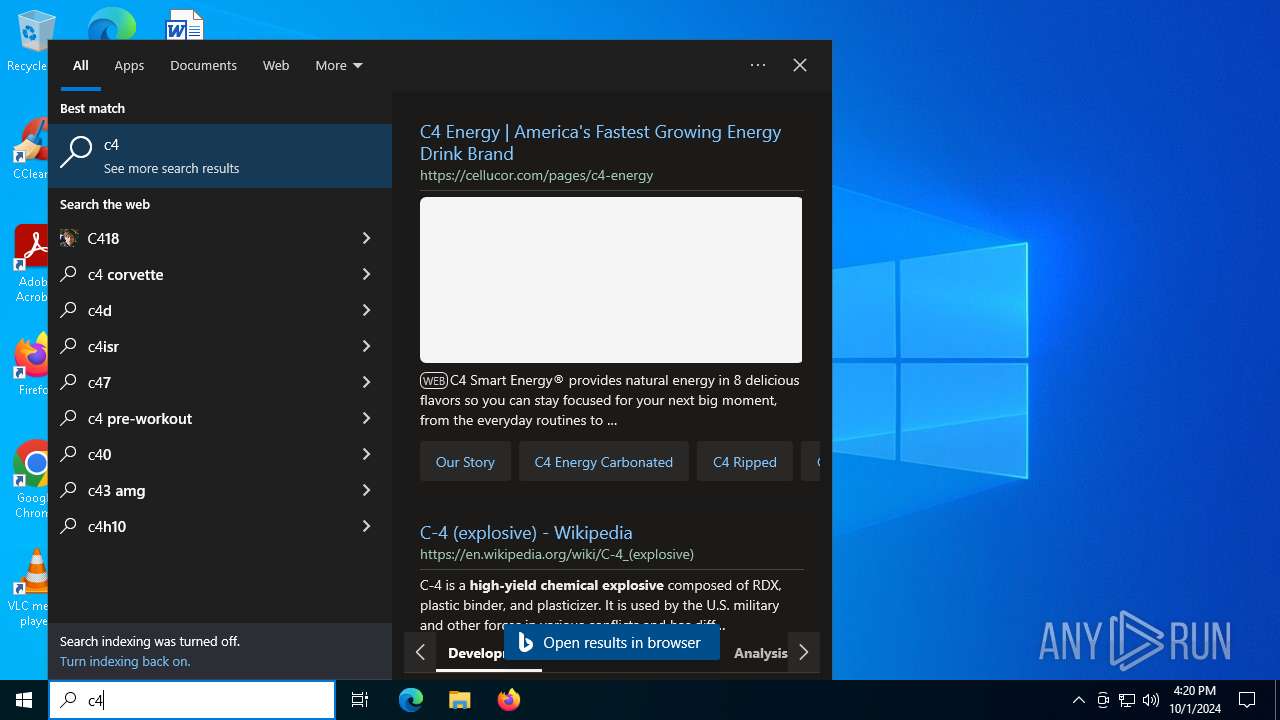Image resolution: width=1280 pixels, height=720 pixels.
Task: Expand the c4 pre-workout suggestion arrow
Action: coord(366,418)
